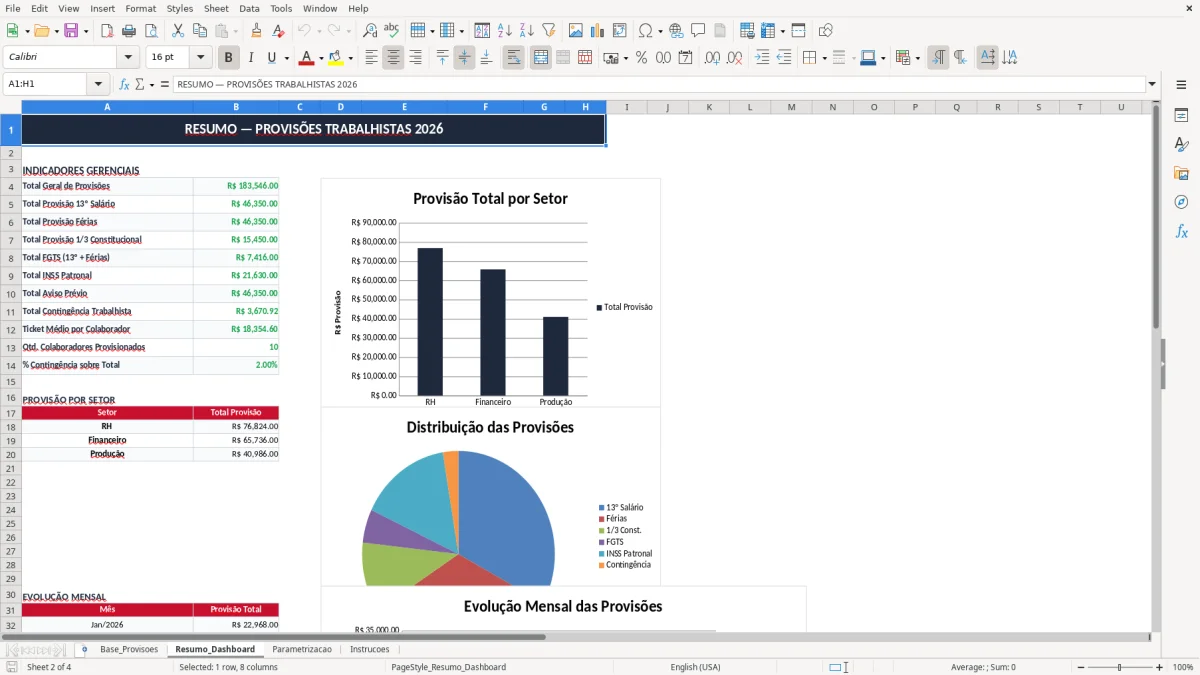Switch to Base_Provisoes sheet tab
The height and width of the screenshot is (675, 1200).
[x=129, y=649]
